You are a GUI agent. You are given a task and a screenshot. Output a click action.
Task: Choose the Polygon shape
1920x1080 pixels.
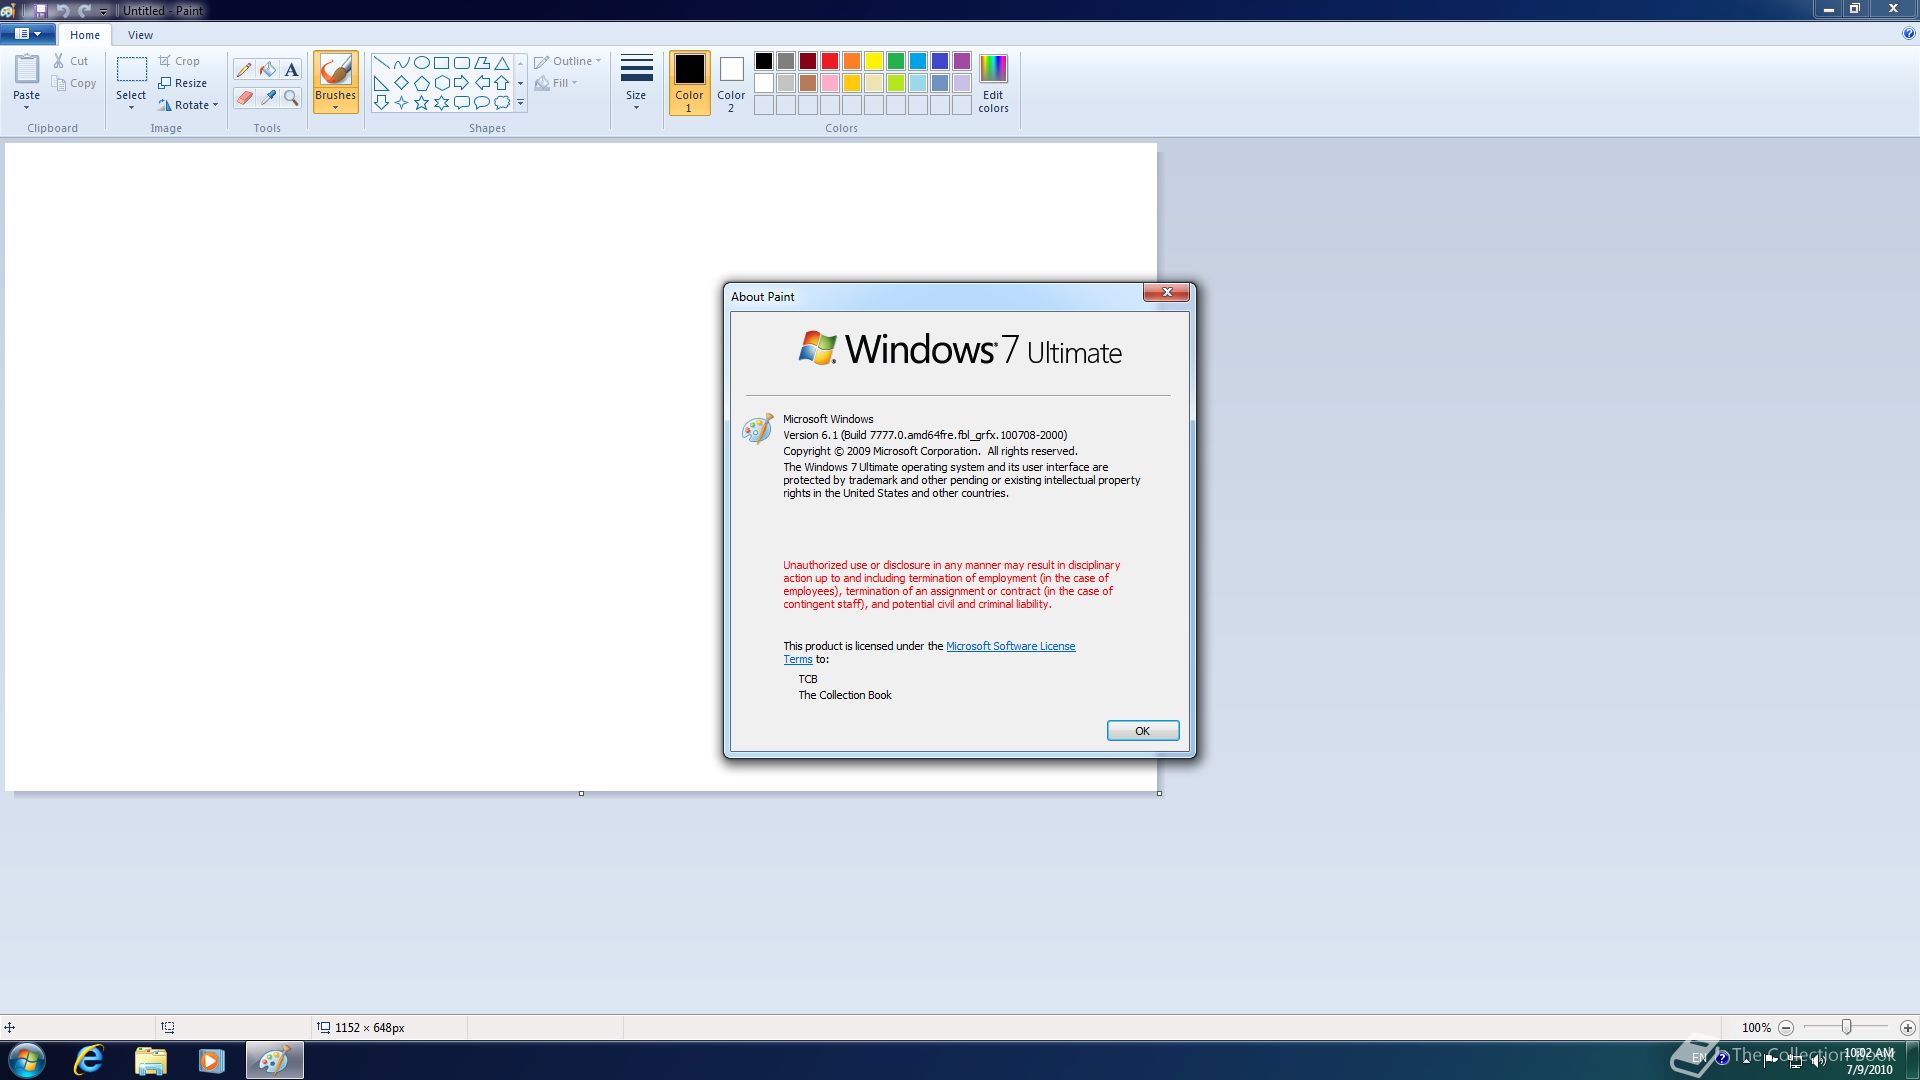[481, 62]
